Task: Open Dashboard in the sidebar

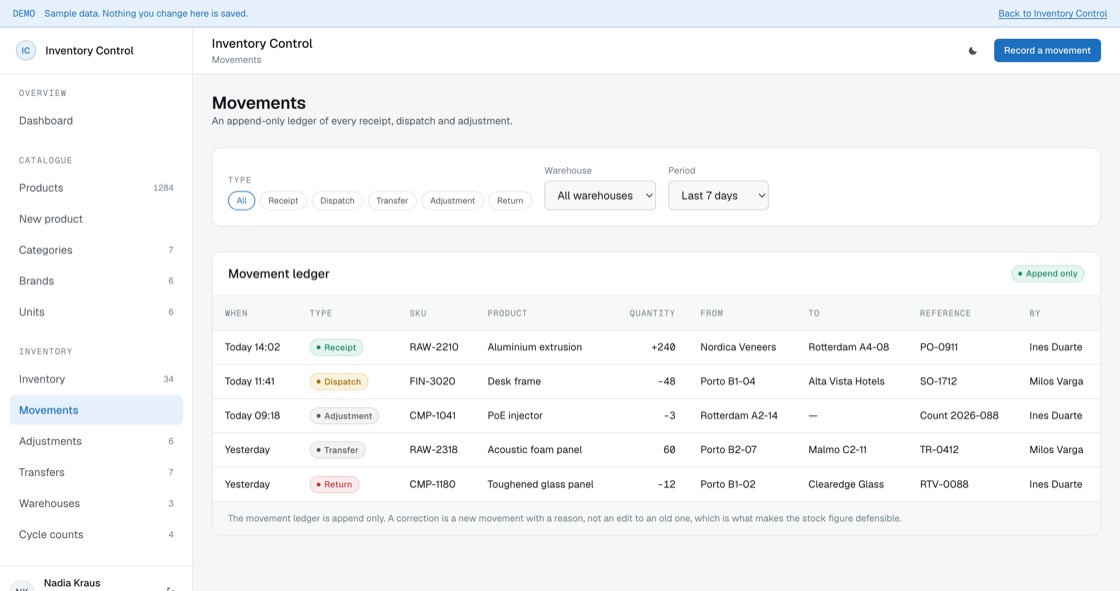Action: click(x=96, y=121)
